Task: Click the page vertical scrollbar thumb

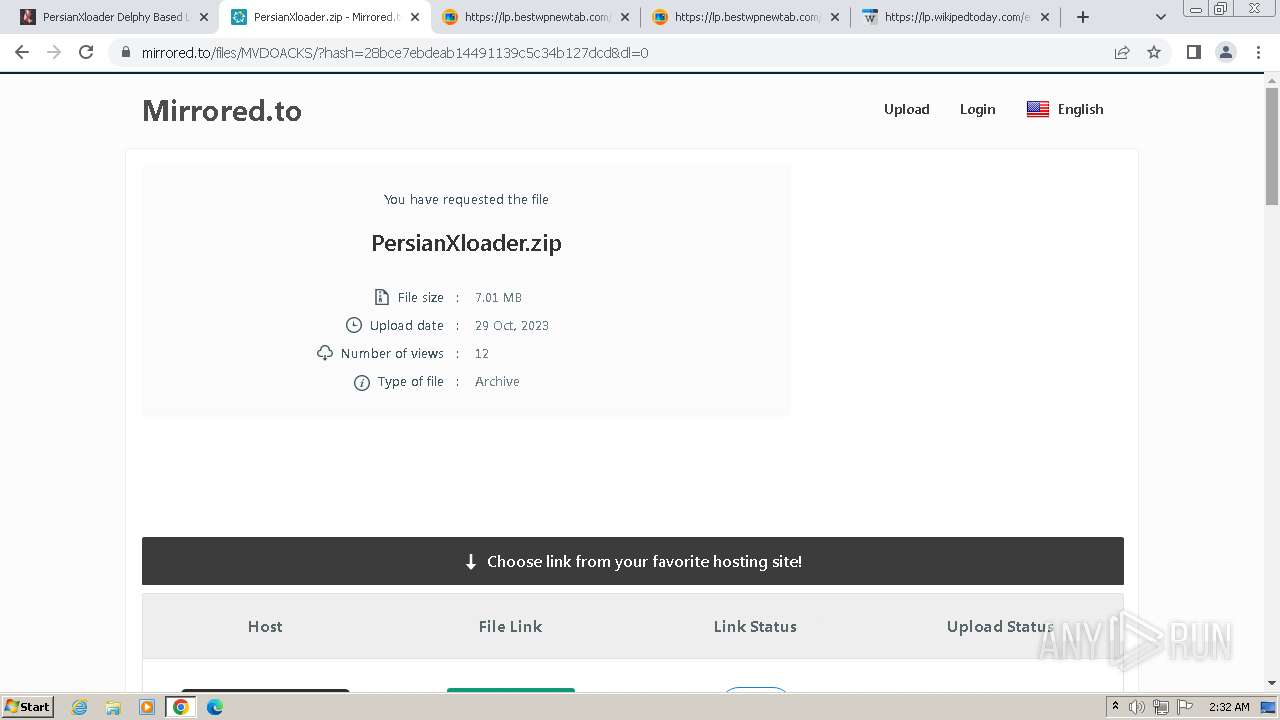Action: [1272, 146]
